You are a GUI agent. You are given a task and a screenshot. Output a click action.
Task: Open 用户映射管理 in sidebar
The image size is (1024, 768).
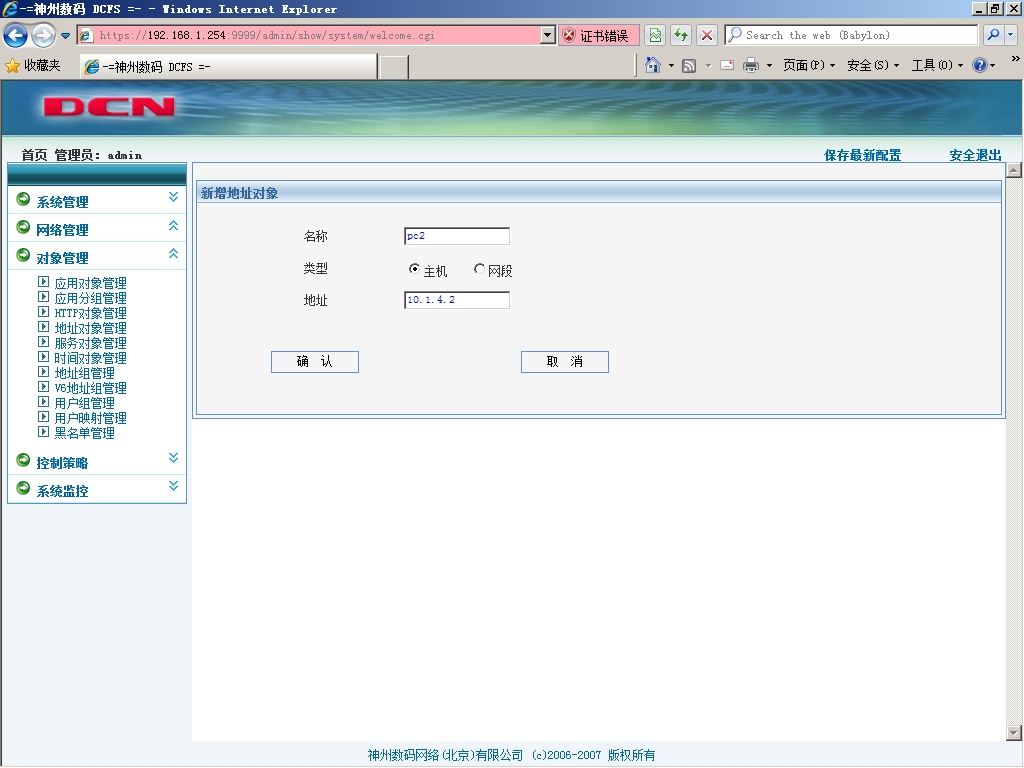[x=91, y=418]
